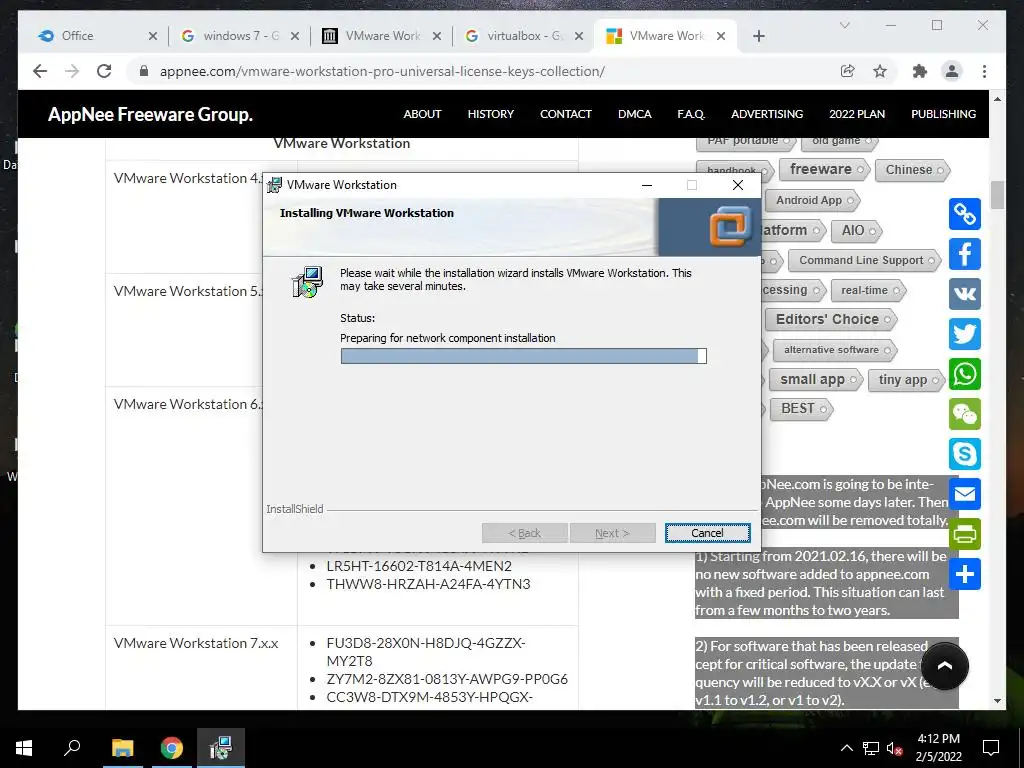The height and width of the screenshot is (768, 1024).
Task: Open a new browser tab
Action: click(758, 36)
